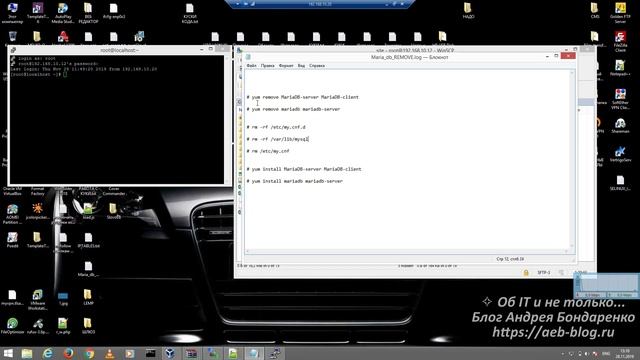Viewport: 640px width, 360px height.
Task: Click the line 'rm -rf /etc/my.cnf.d'
Action: [x=276, y=127]
